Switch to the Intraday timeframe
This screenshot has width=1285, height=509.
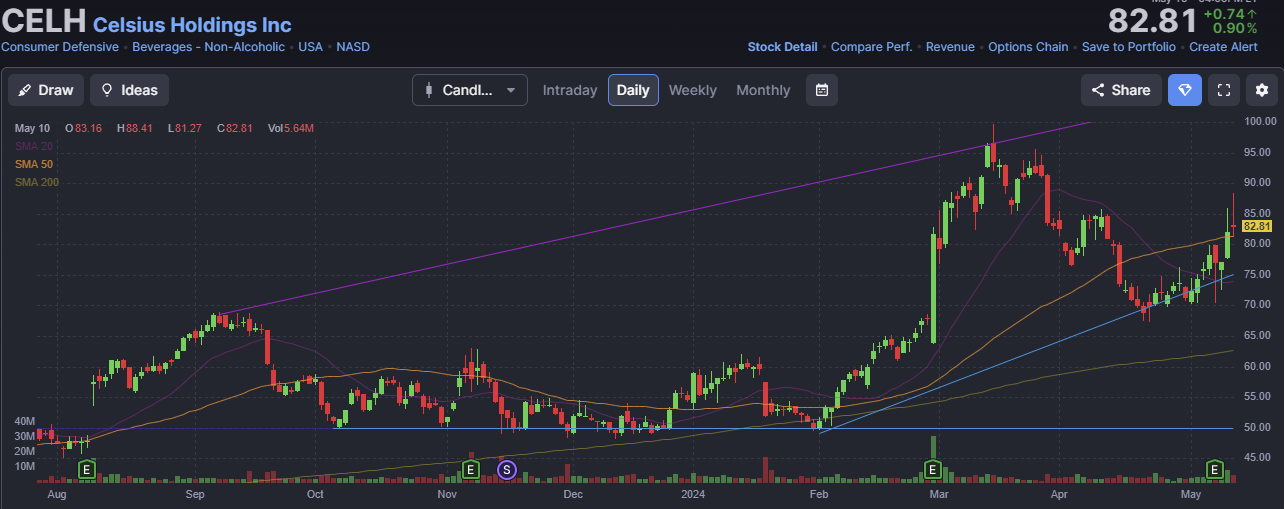pos(570,90)
